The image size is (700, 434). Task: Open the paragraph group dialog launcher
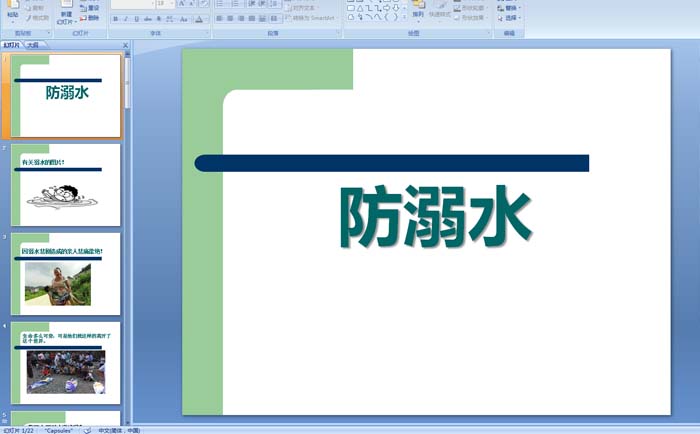[x=338, y=33]
